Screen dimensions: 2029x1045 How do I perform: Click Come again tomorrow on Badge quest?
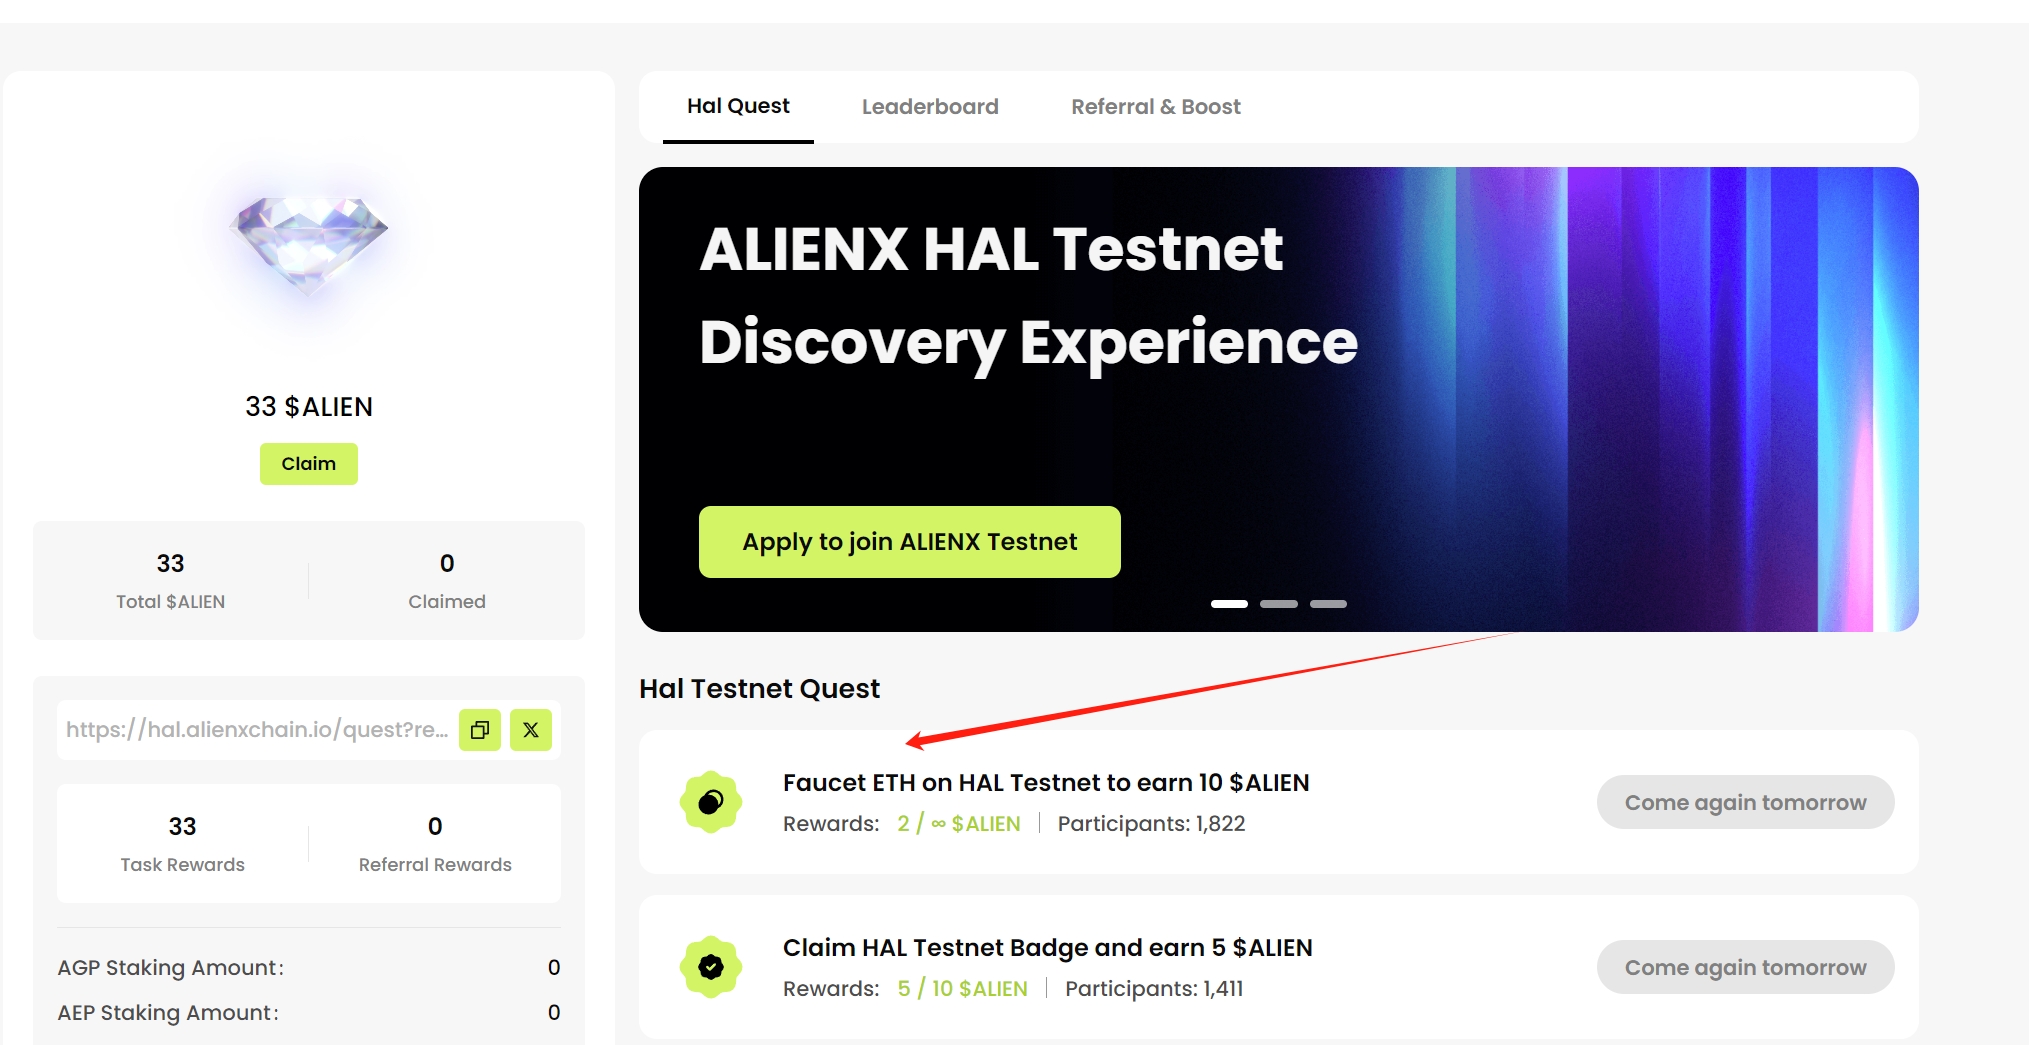(1746, 967)
